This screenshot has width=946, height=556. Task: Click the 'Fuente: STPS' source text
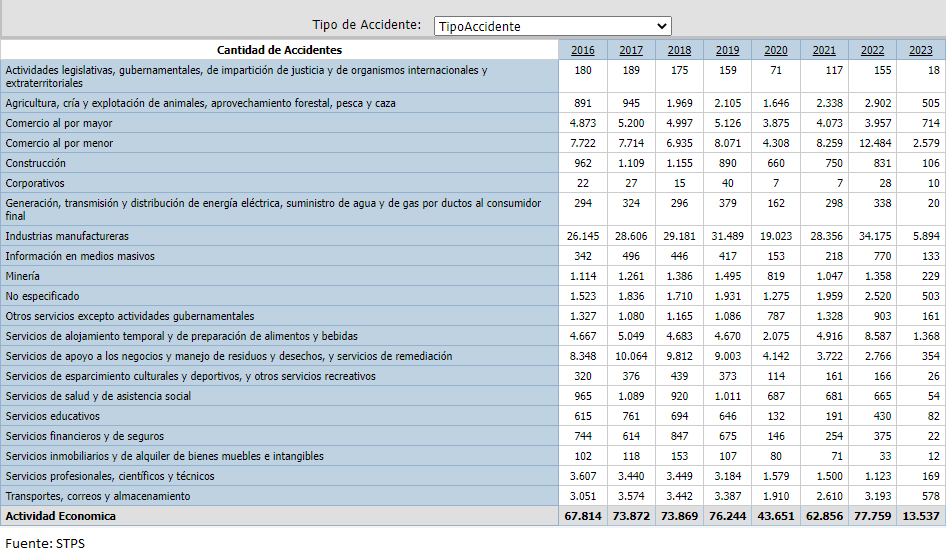pos(45,543)
